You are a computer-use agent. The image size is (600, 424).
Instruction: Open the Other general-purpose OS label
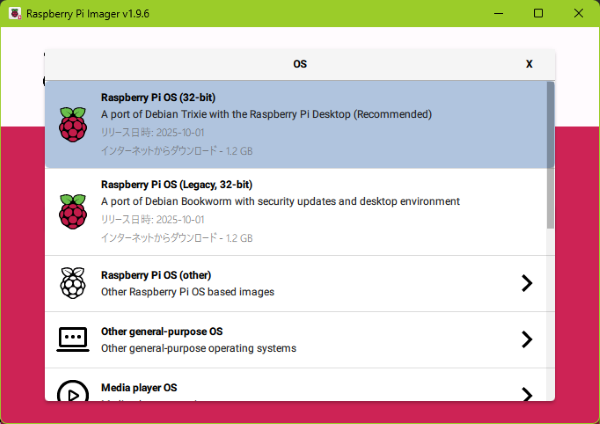coord(161,331)
